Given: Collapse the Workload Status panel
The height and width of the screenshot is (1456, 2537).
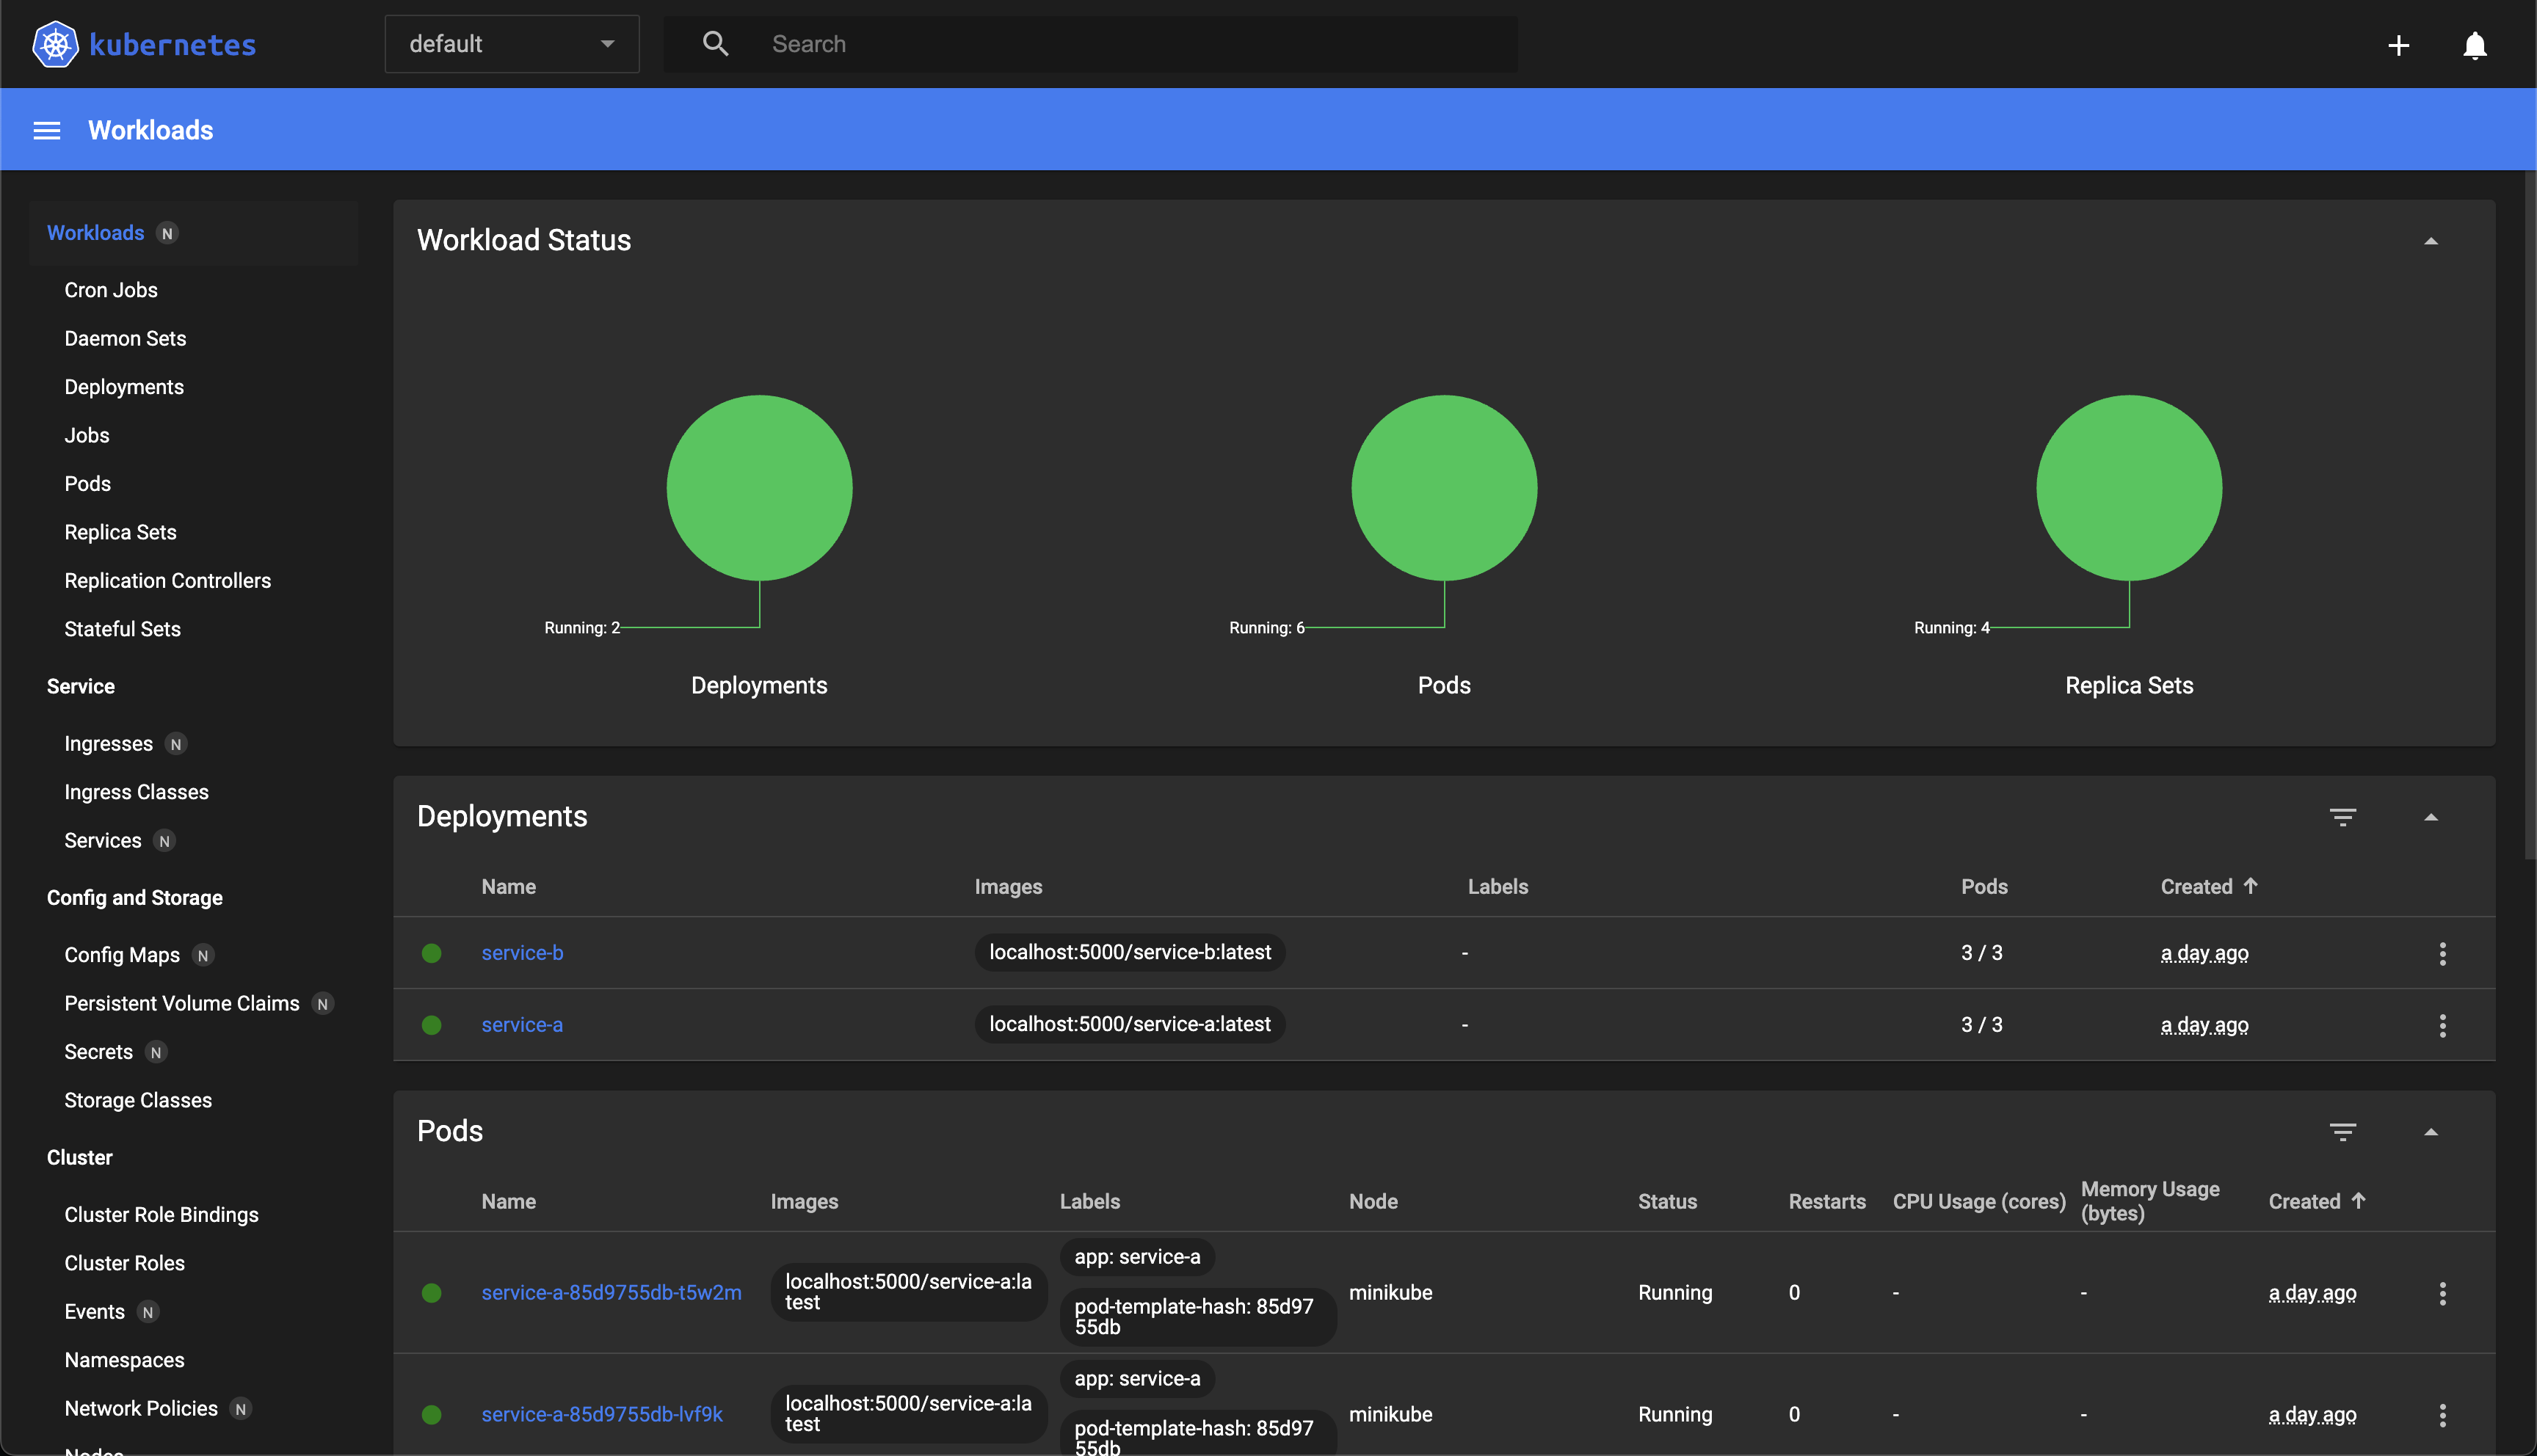Looking at the screenshot, I should point(2432,240).
